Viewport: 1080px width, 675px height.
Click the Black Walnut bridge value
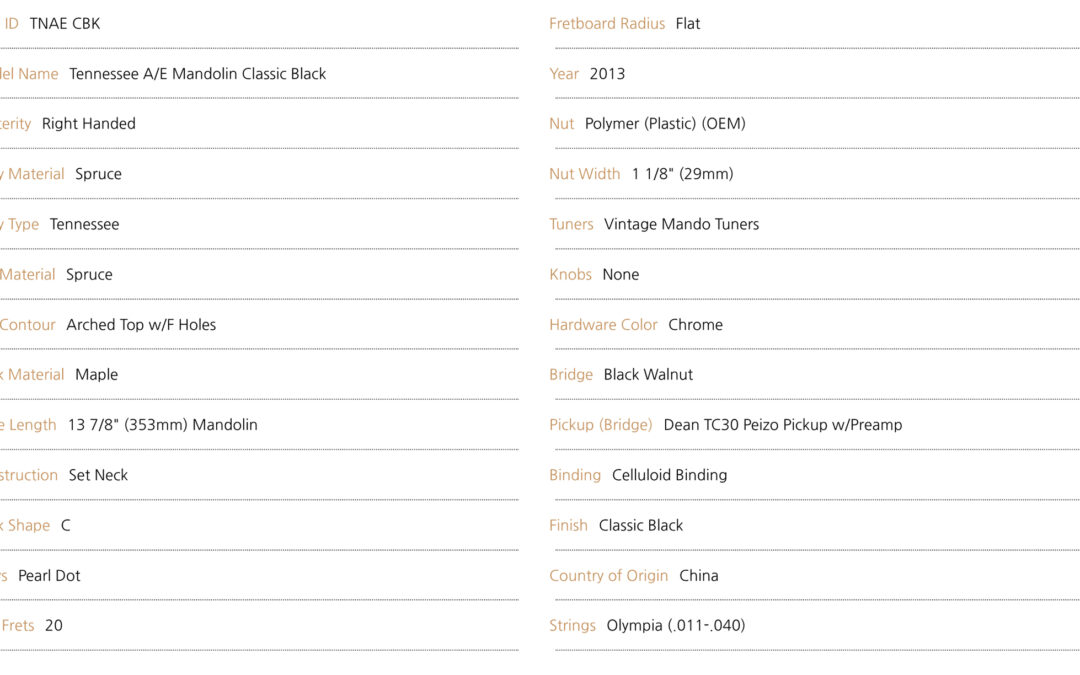648,375
